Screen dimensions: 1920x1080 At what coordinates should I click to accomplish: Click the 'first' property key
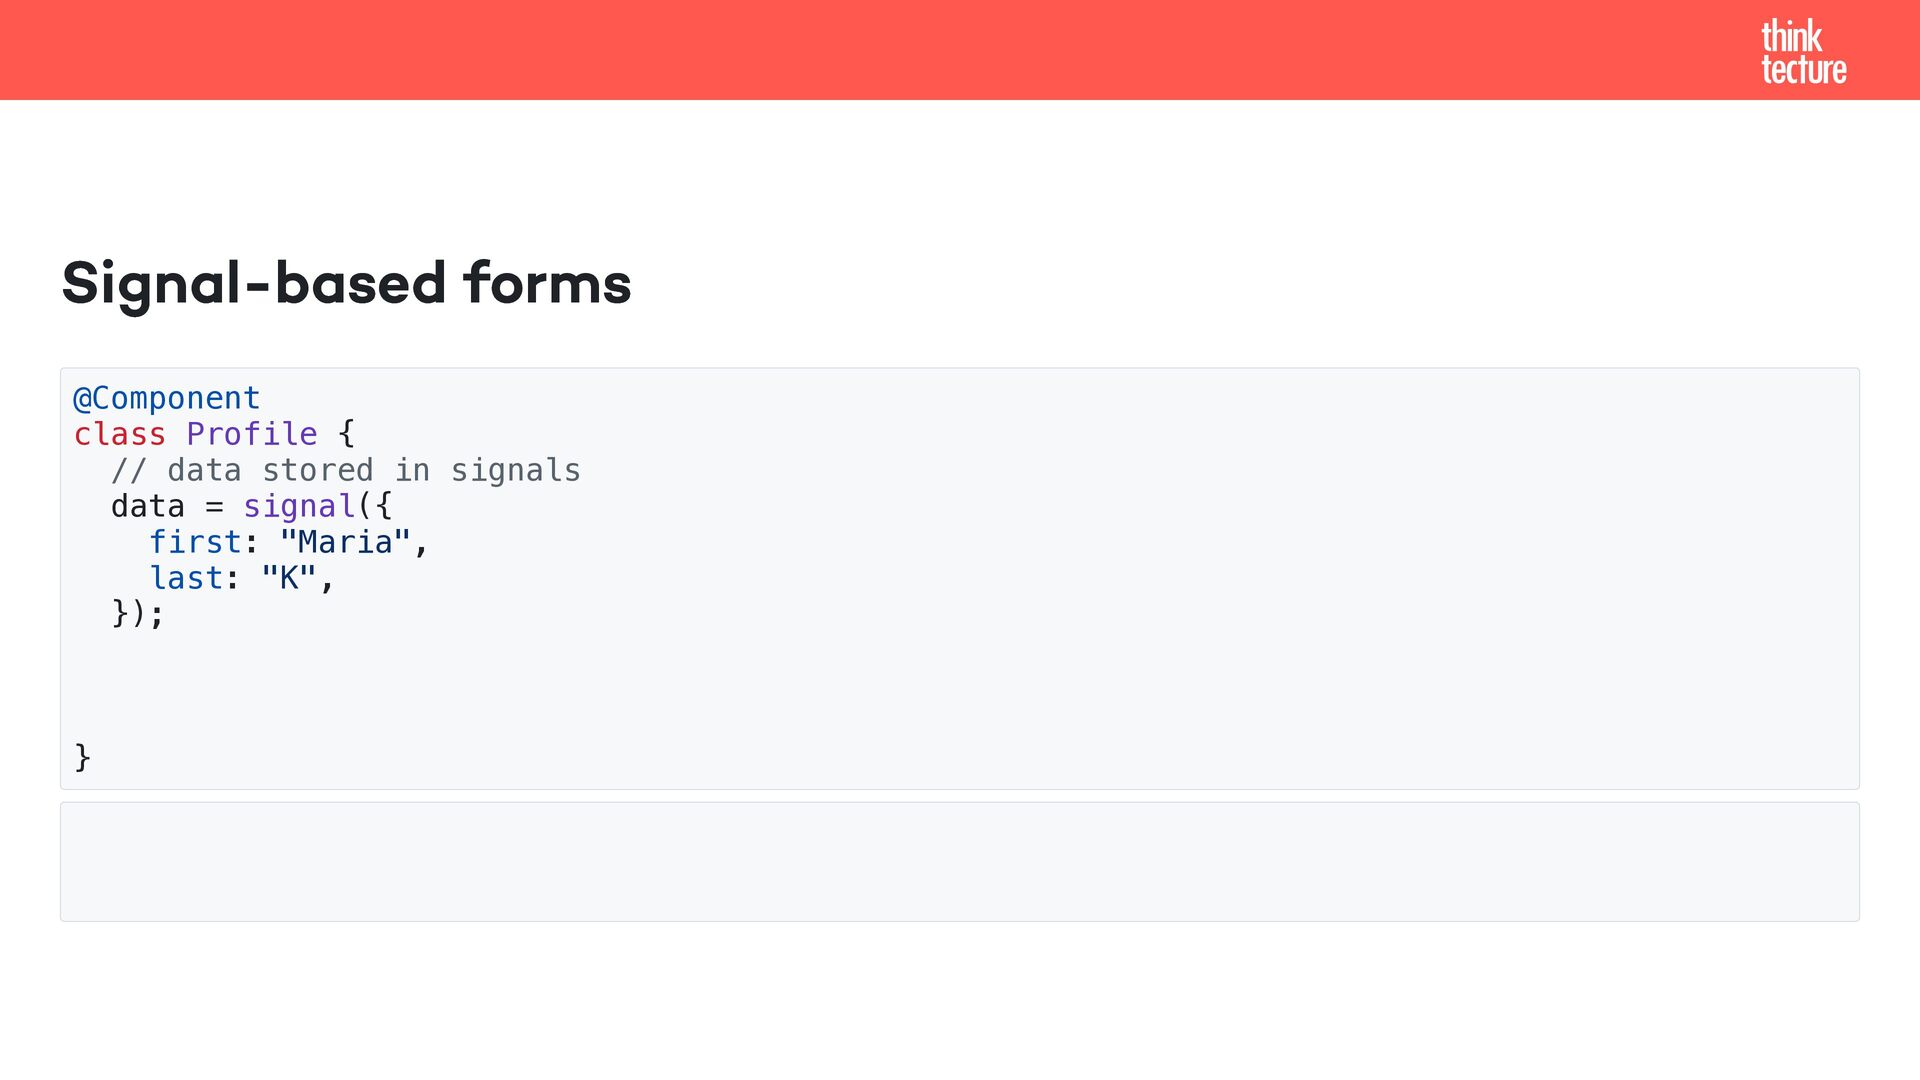pos(195,542)
